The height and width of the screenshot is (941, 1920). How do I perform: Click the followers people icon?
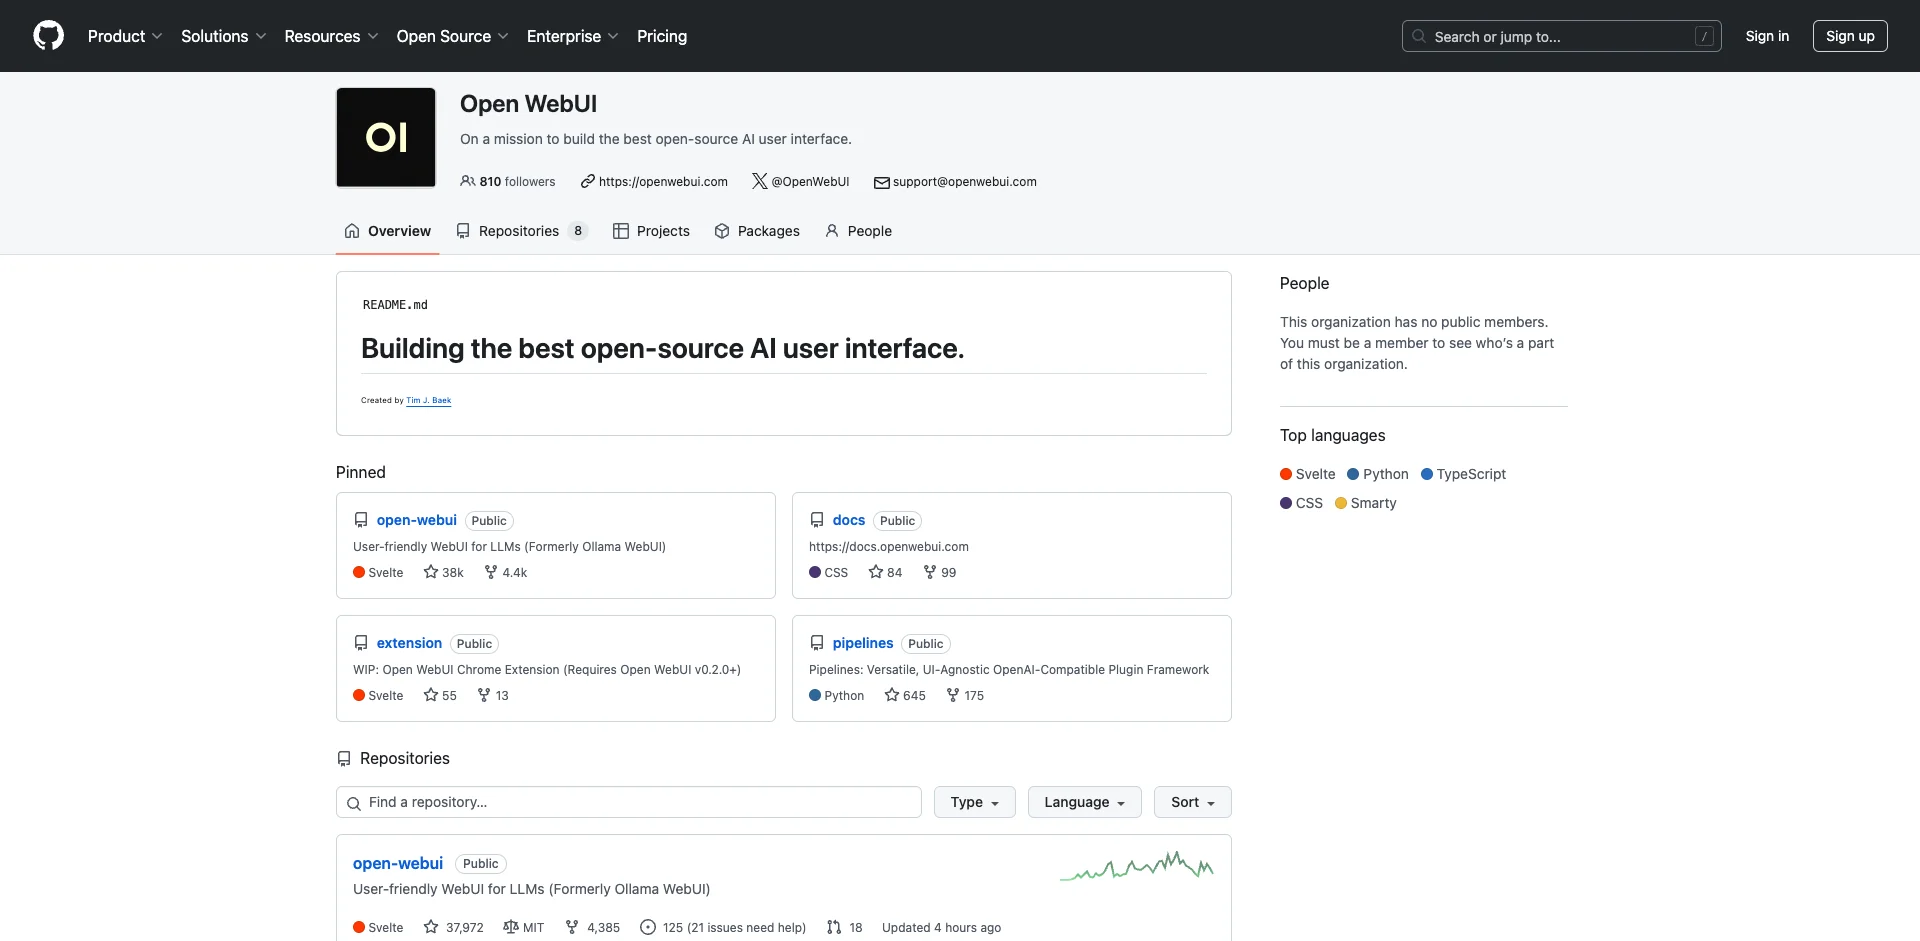[467, 181]
